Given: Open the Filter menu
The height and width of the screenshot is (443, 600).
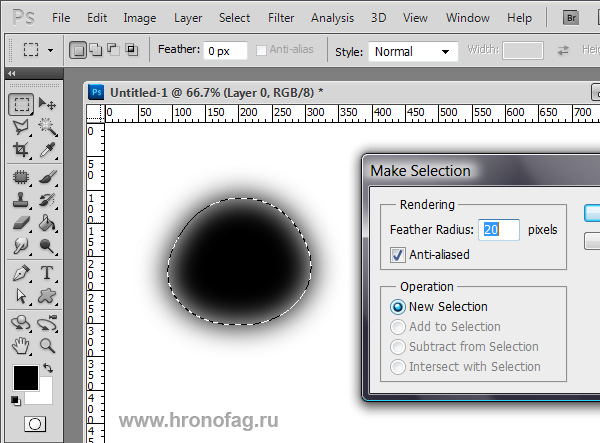Looking at the screenshot, I should 281,18.
